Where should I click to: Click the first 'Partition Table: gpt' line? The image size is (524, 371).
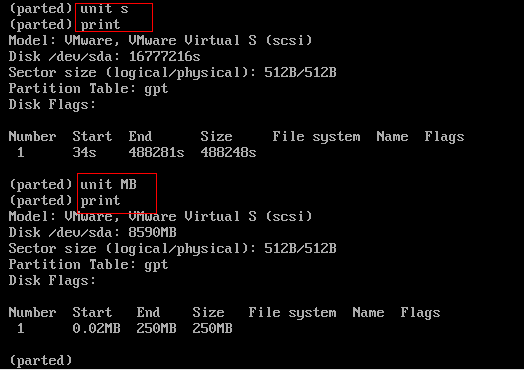click(x=88, y=89)
